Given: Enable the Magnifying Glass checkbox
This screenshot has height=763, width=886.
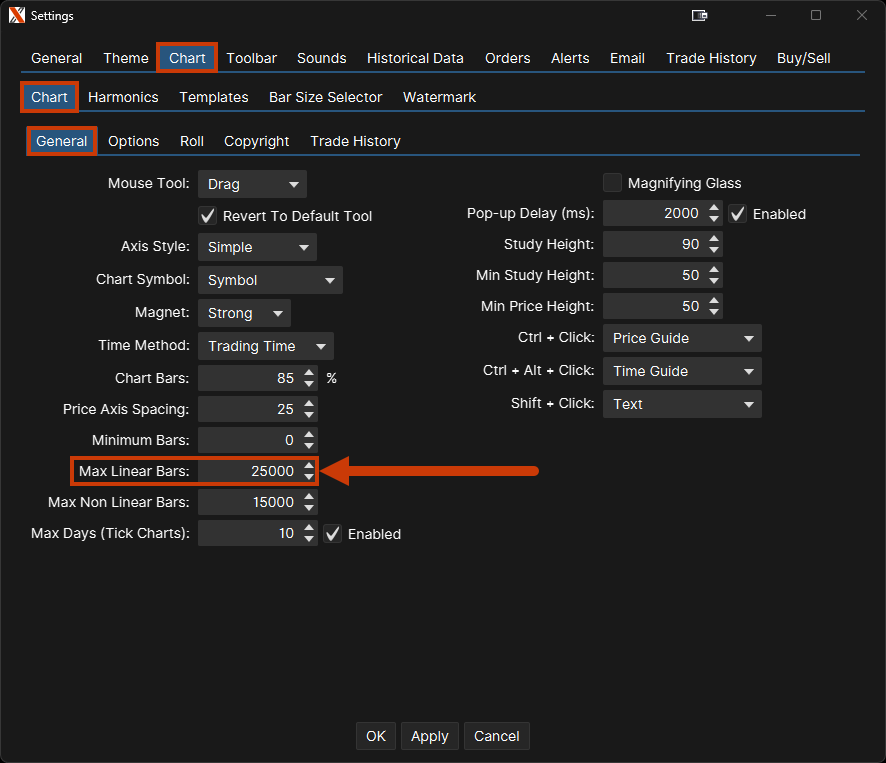Looking at the screenshot, I should pyautogui.click(x=612, y=183).
